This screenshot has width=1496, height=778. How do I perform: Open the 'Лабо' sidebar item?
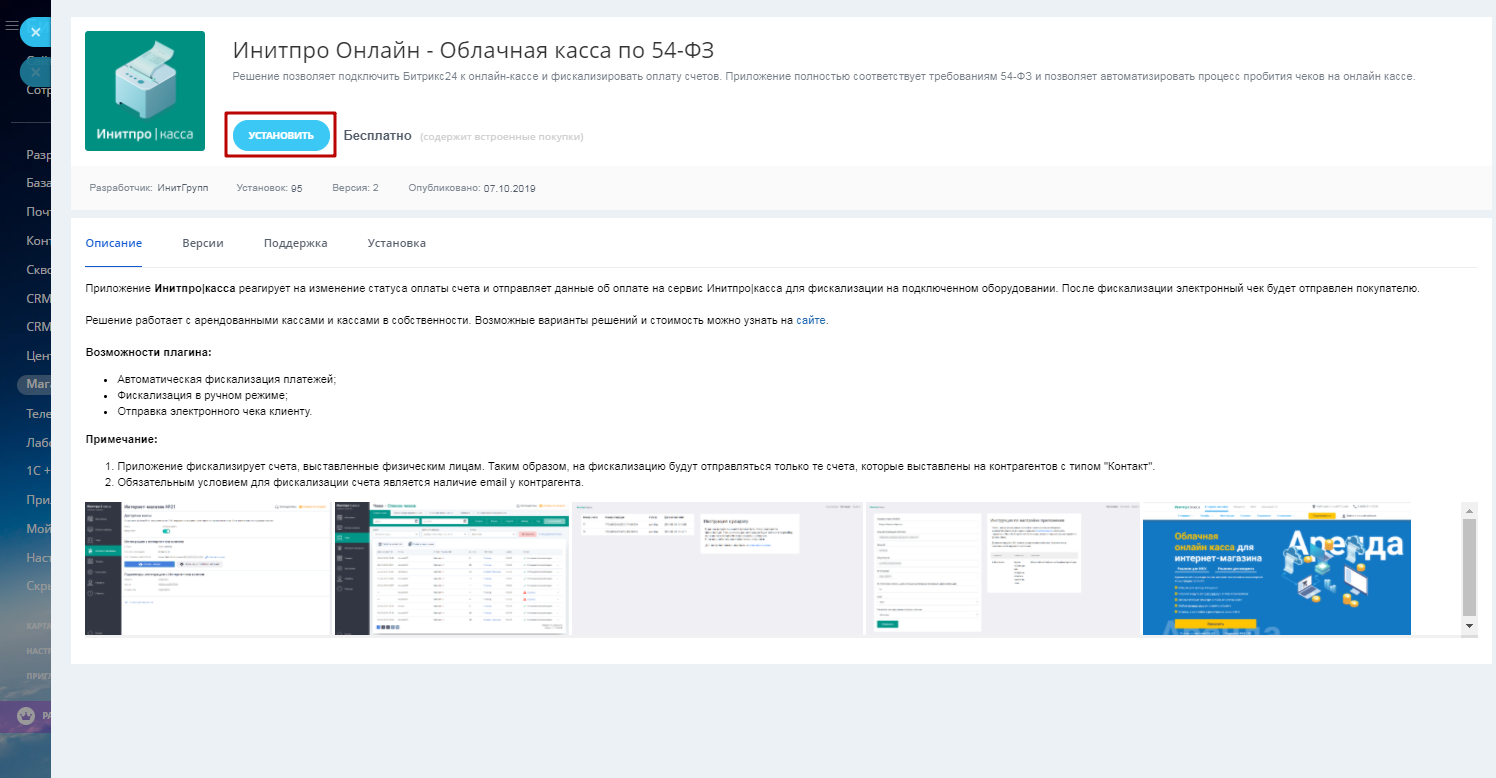pos(38,441)
